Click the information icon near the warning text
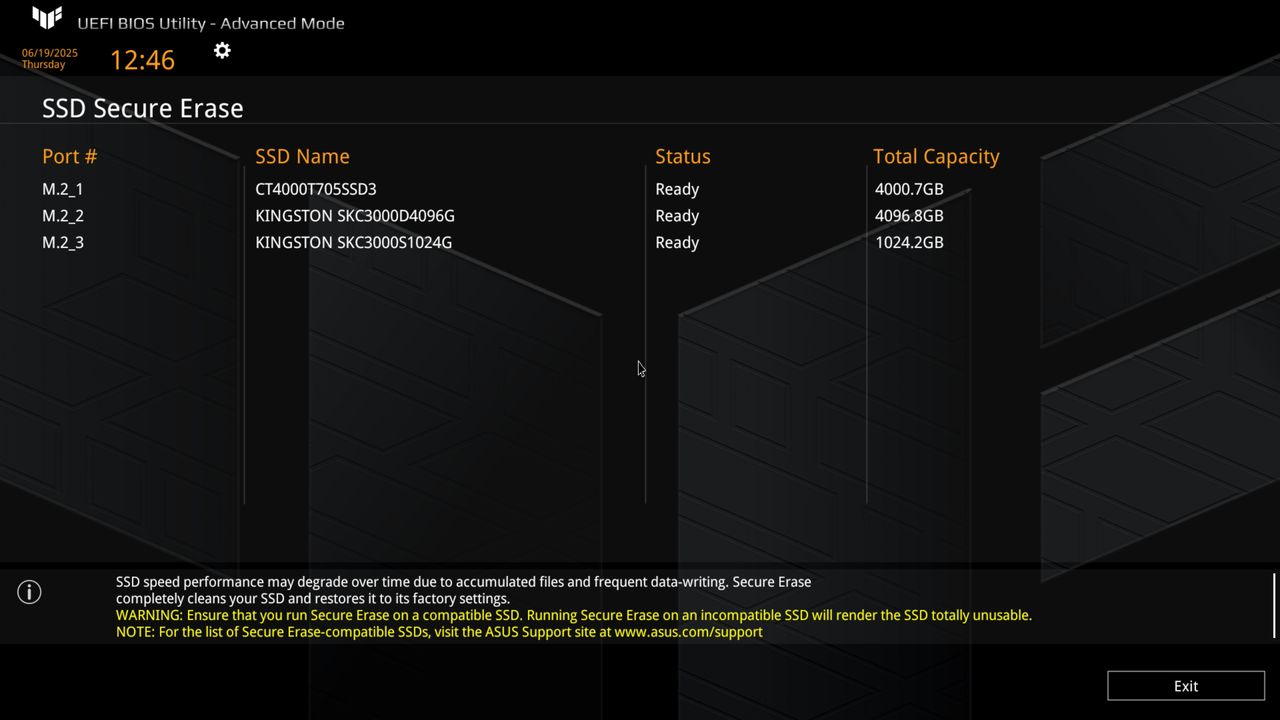Screen dimensions: 1280x720 (x=29, y=592)
